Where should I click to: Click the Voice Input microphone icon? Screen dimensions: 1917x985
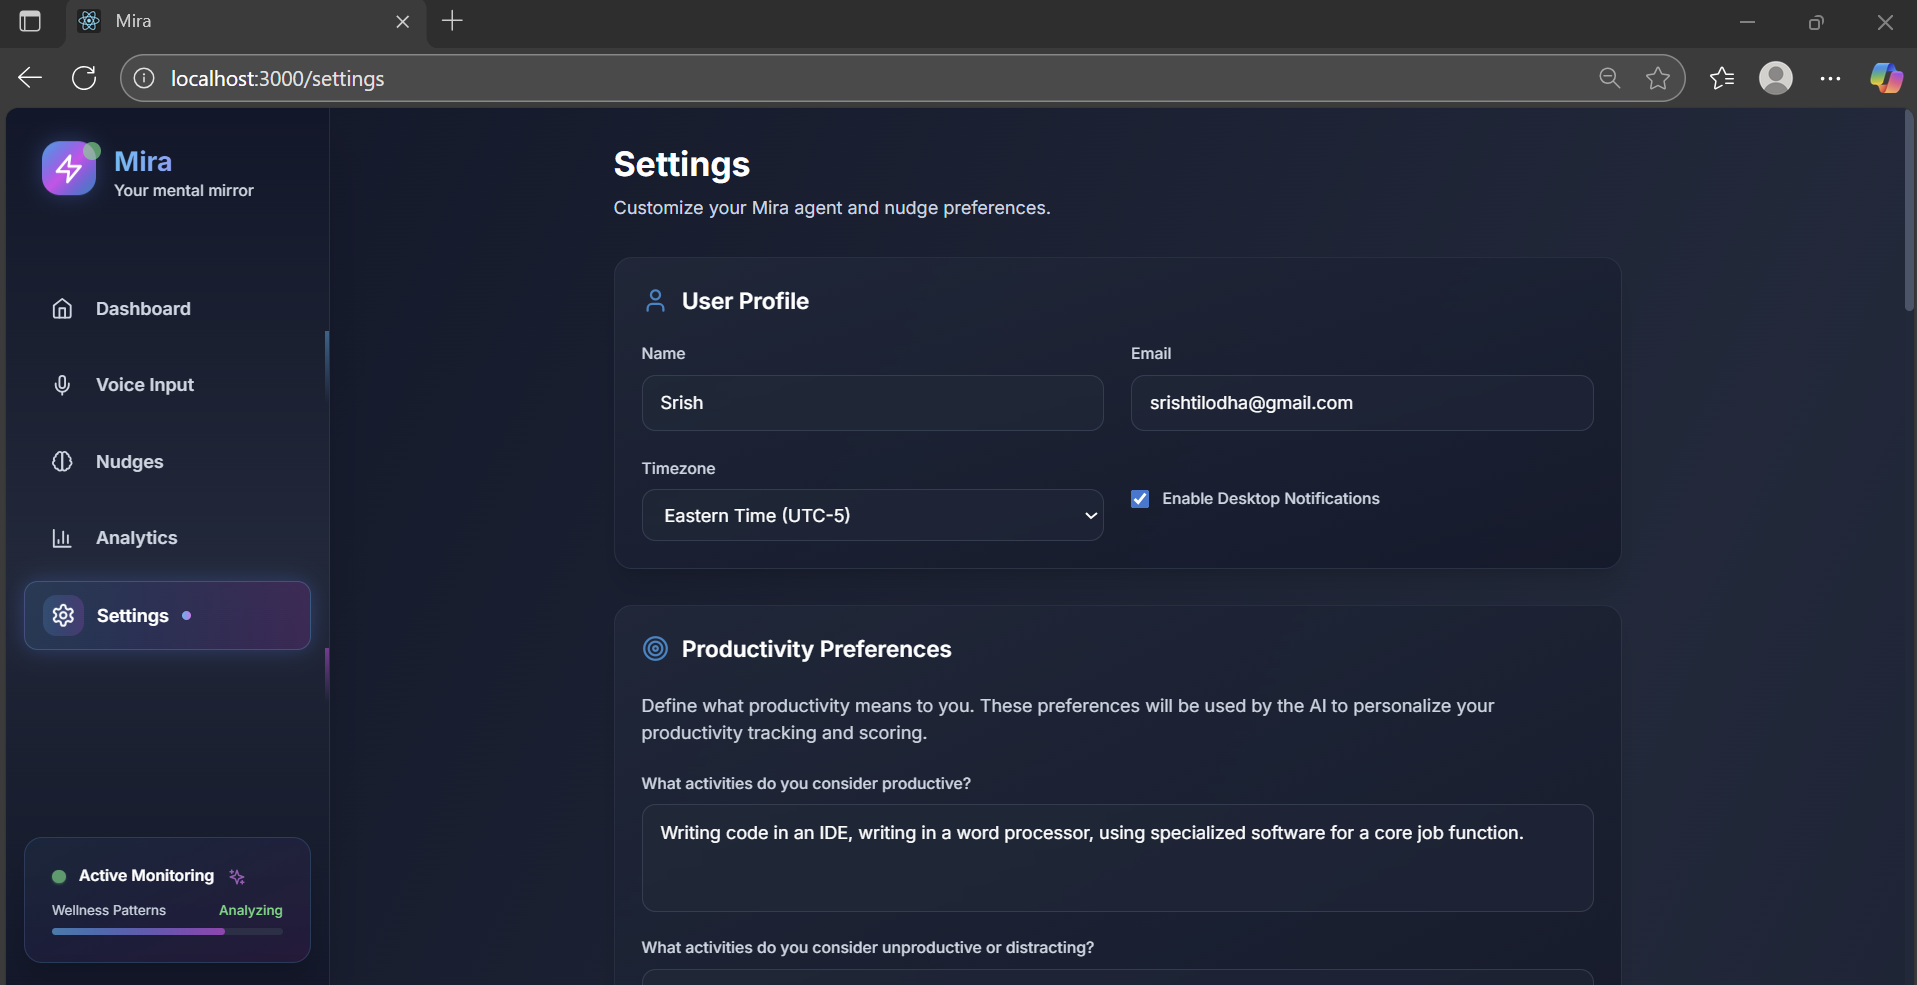[x=62, y=385]
